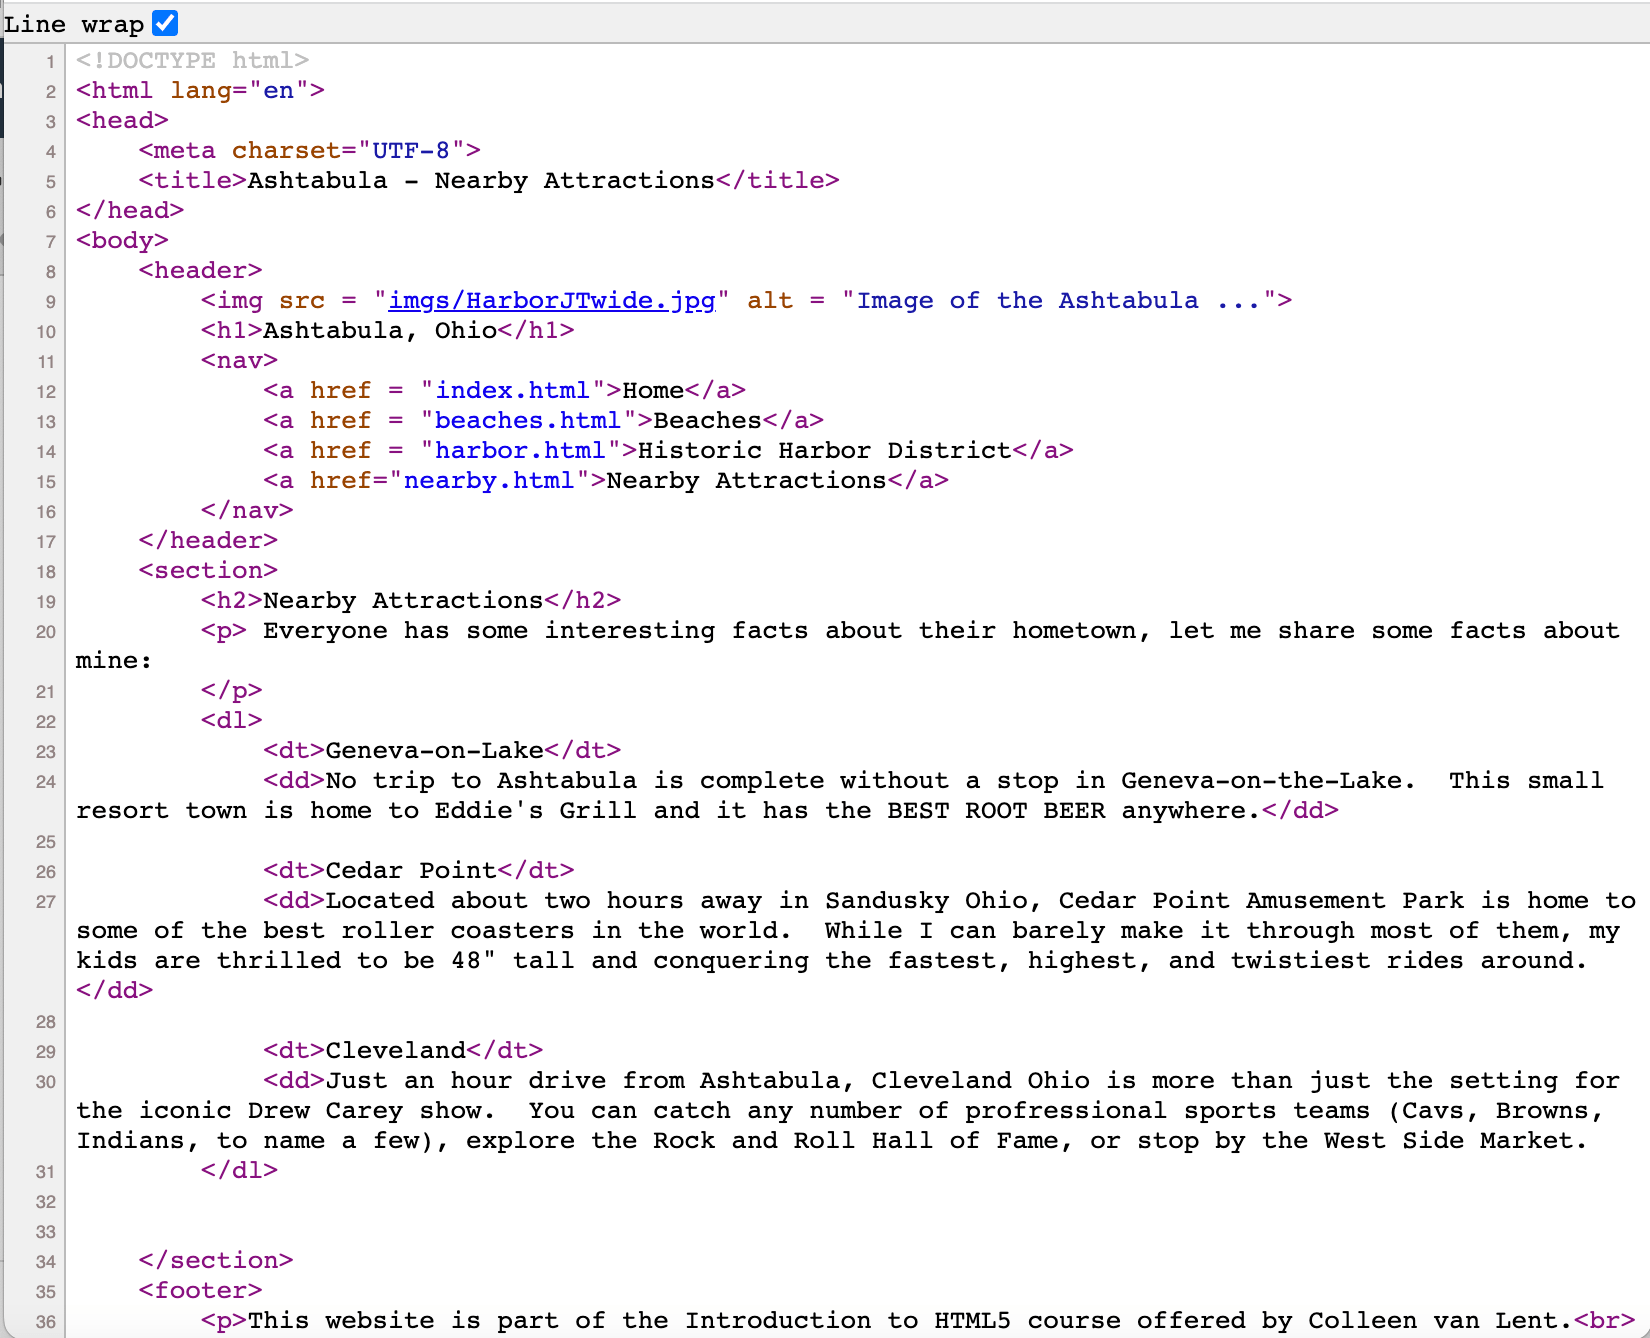The height and width of the screenshot is (1338, 1650).
Task: Visit the harbor.html link
Action: [x=520, y=450]
